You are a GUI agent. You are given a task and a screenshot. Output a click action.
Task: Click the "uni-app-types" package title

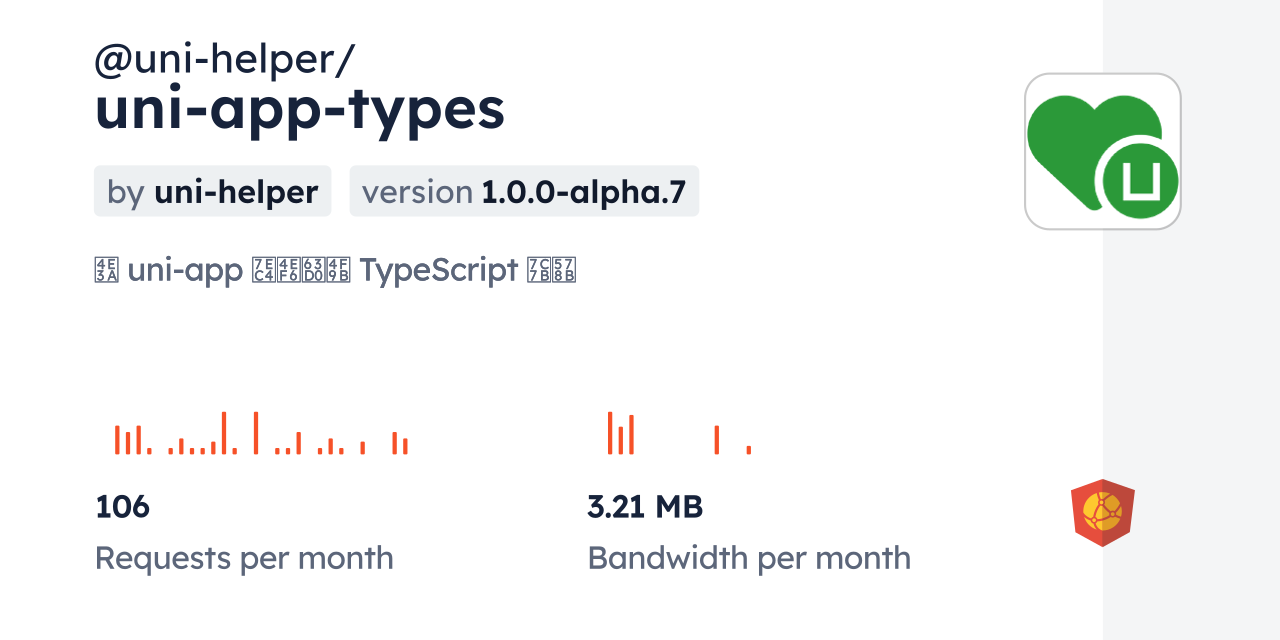pyautogui.click(x=299, y=110)
